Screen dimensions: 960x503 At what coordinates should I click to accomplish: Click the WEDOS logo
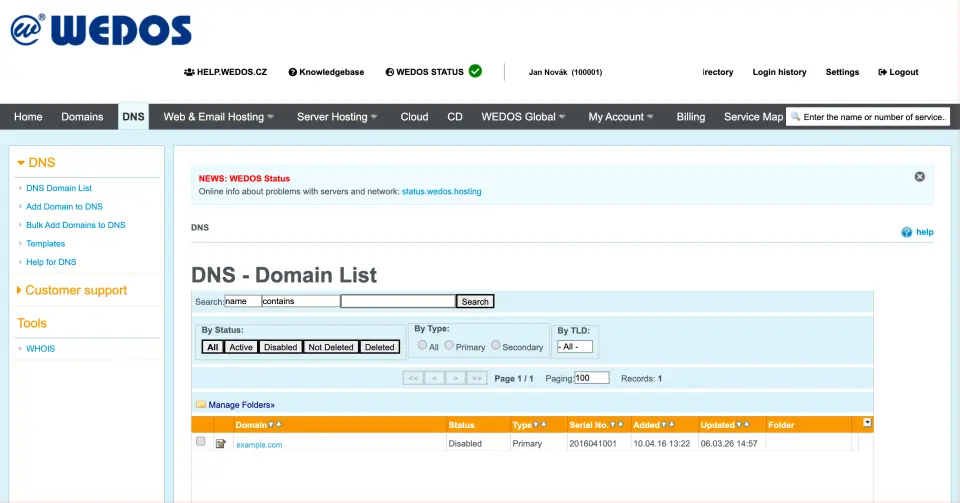click(x=100, y=30)
